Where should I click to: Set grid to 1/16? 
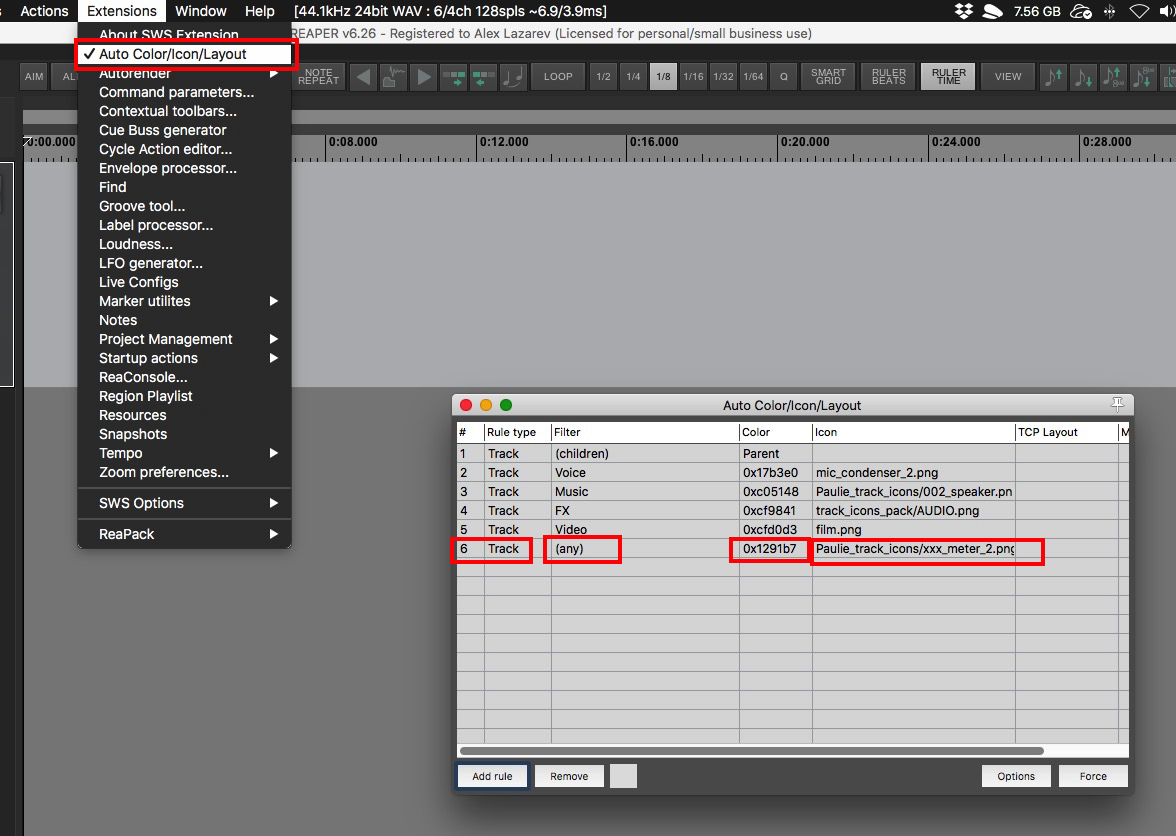click(693, 76)
